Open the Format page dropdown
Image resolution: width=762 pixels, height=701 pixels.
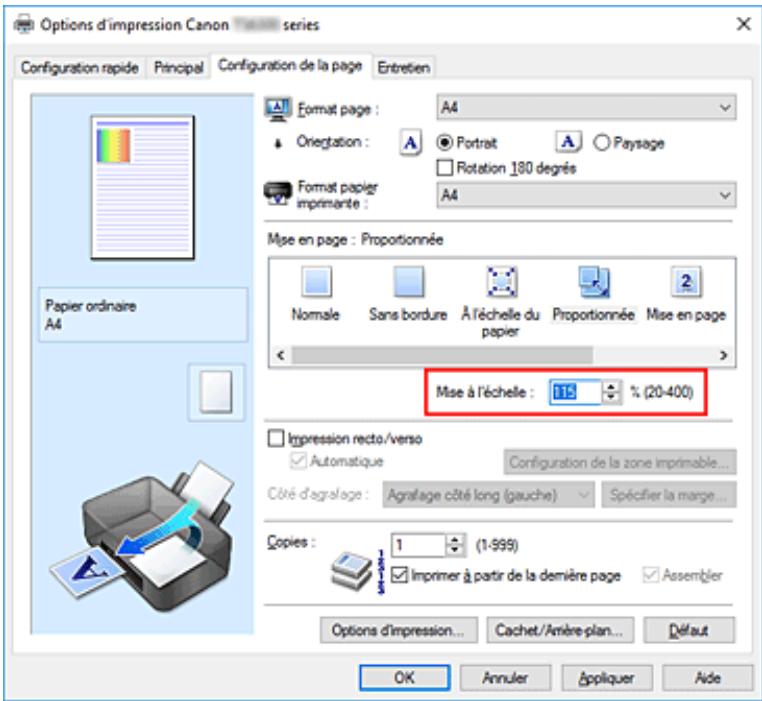click(586, 107)
